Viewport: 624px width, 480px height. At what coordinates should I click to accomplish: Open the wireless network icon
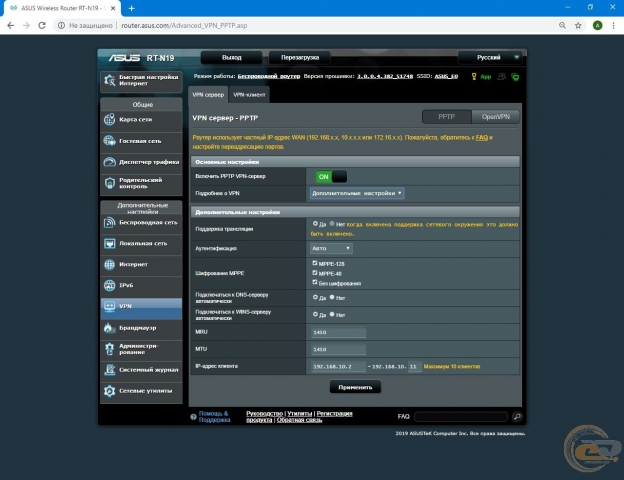[x=109, y=222]
